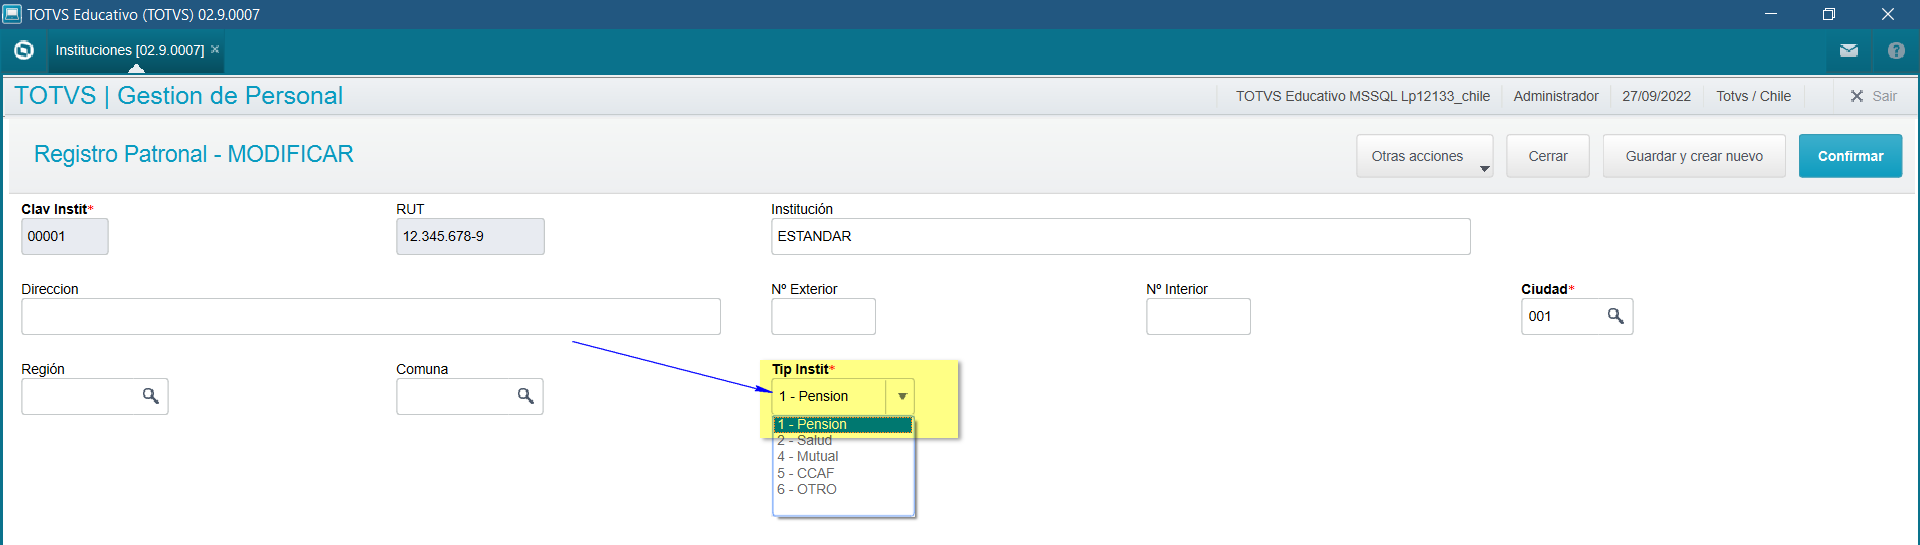1920x545 pixels.
Task: Click the Confirmar button
Action: [1850, 156]
